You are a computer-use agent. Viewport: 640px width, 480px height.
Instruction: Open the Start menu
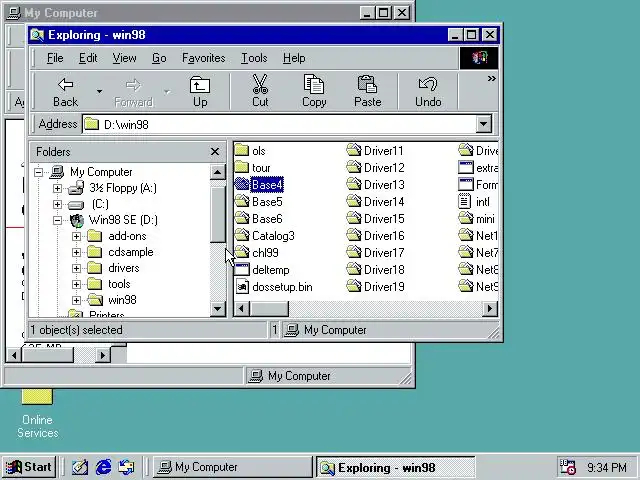pyautogui.click(x=29, y=467)
